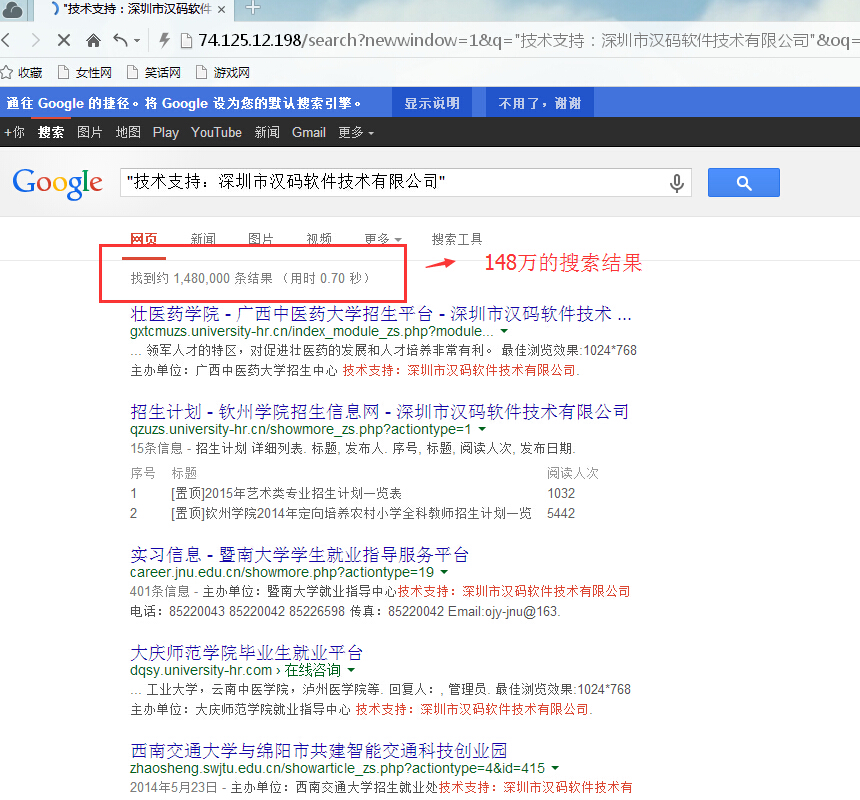
Task: Expand the arrow beside the qzuzs.university-hr.cn URL
Action: click(482, 429)
